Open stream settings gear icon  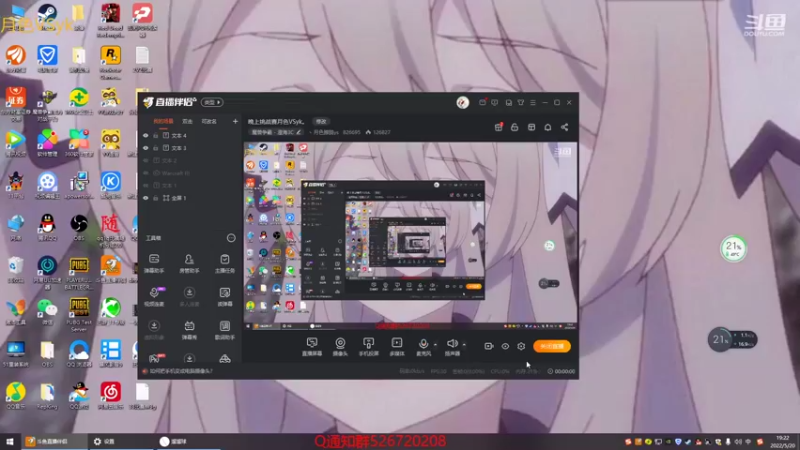(x=521, y=346)
